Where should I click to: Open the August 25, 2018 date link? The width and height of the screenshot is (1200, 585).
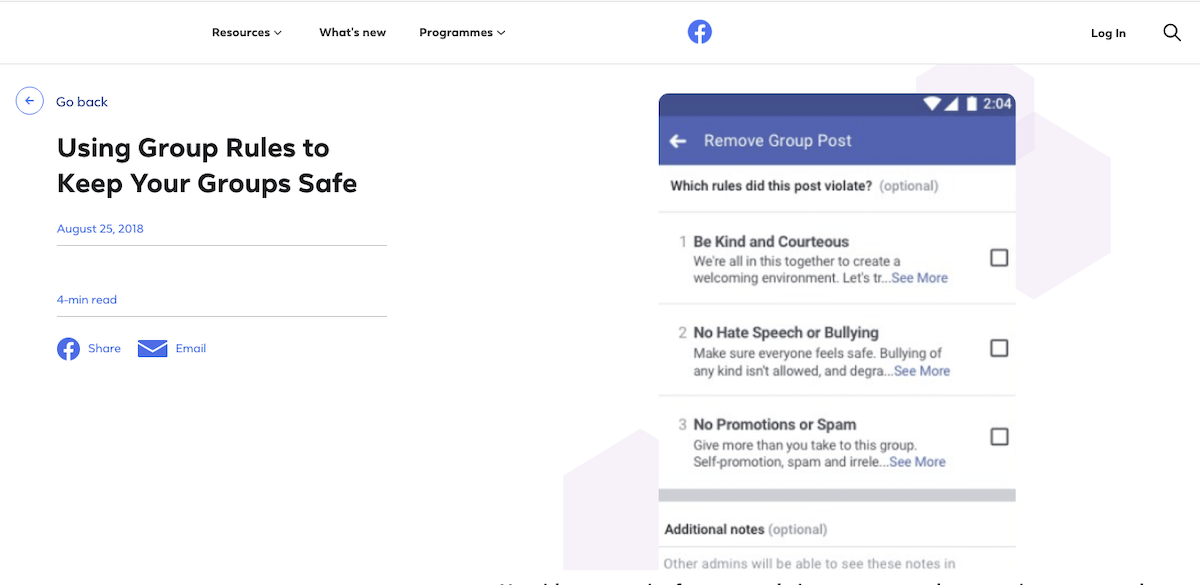click(100, 228)
